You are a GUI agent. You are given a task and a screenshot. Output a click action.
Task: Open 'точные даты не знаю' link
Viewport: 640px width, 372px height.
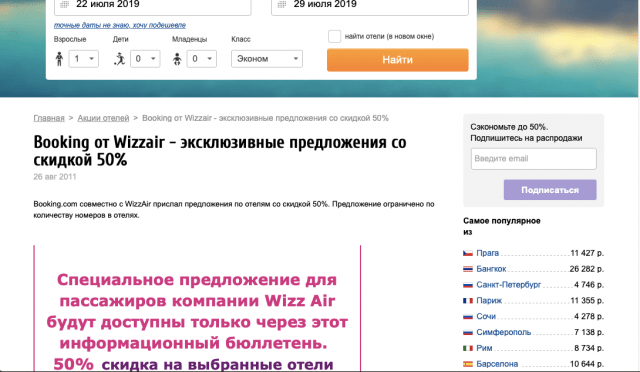tap(120, 25)
